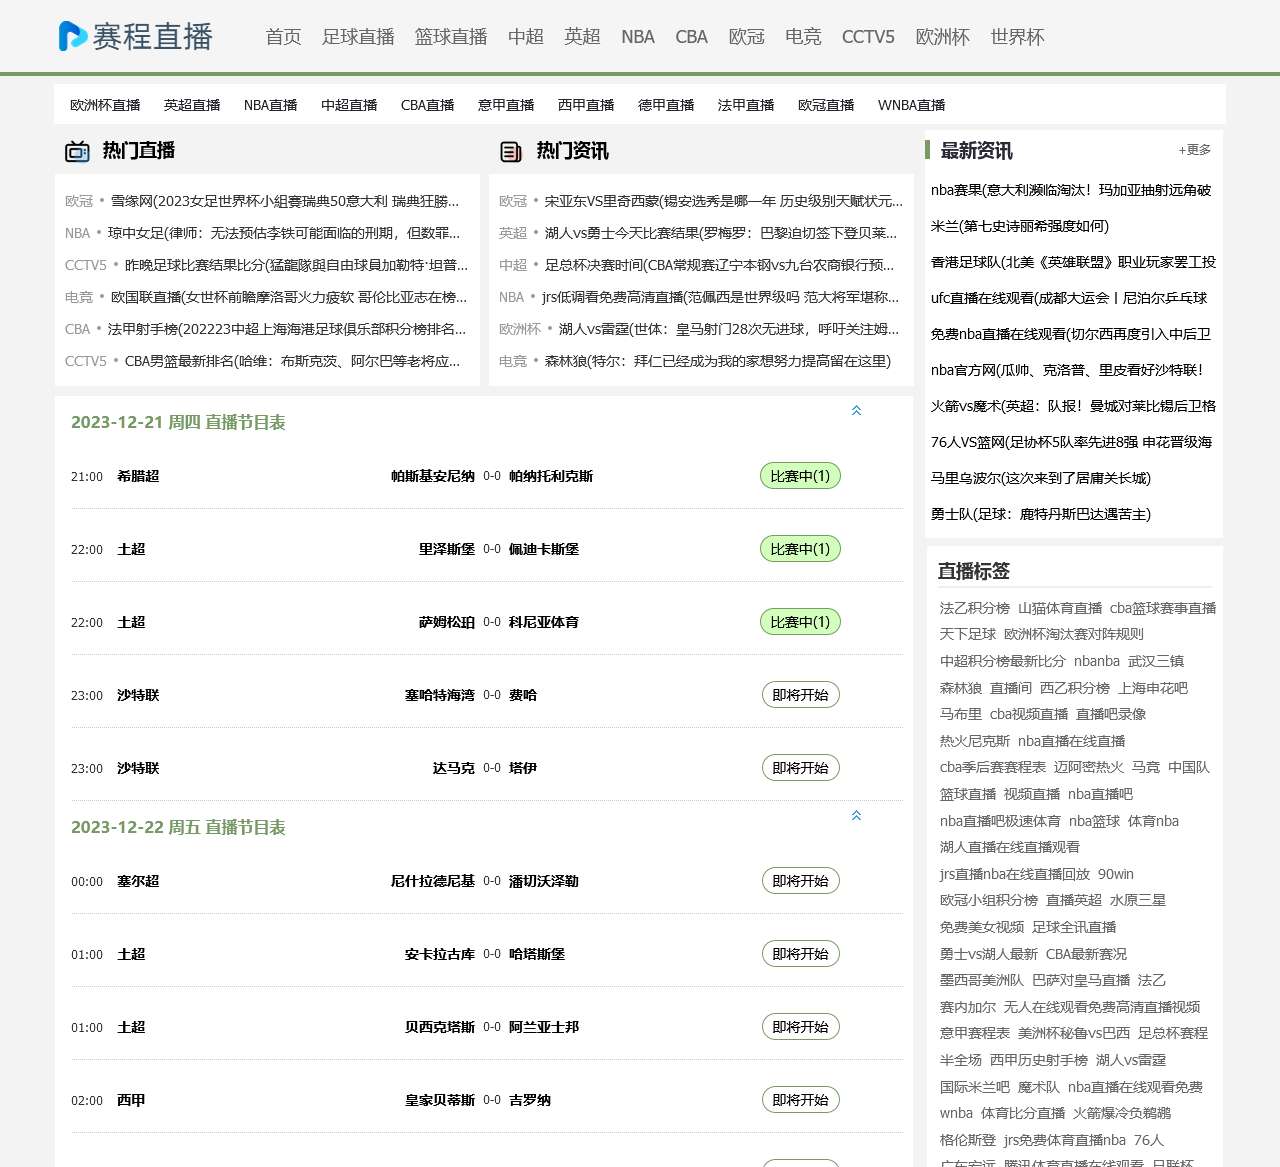Collapse the 2023-12-22 周五 schedule section
Image resolution: width=1280 pixels, height=1167 pixels.
856,816
